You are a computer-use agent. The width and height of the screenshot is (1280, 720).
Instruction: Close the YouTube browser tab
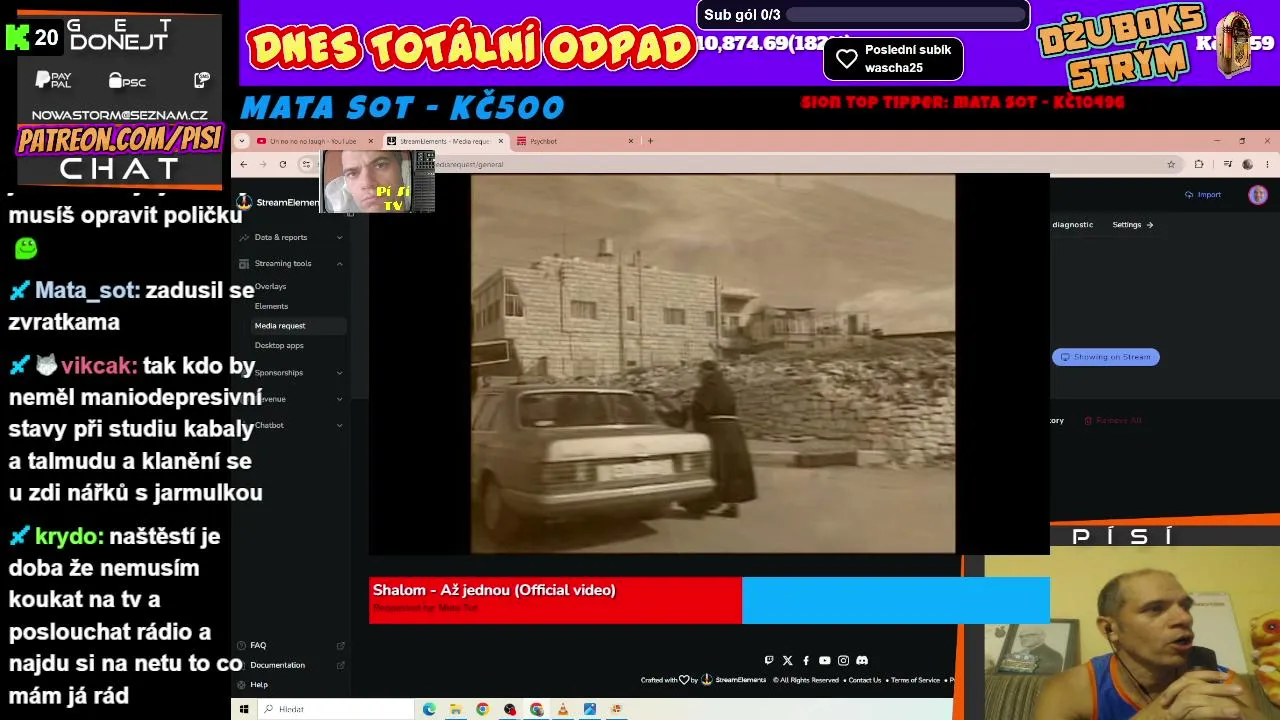pyautogui.click(x=371, y=141)
